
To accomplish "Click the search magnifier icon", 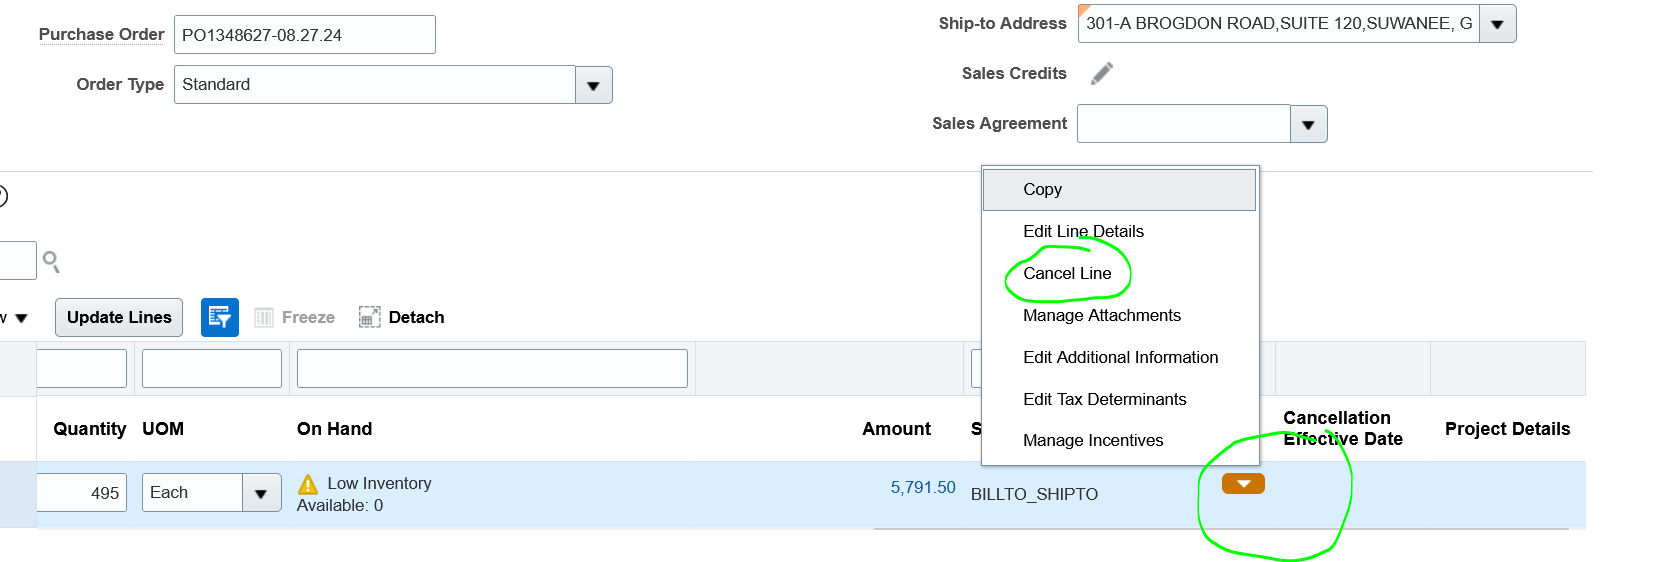I will click(51, 262).
